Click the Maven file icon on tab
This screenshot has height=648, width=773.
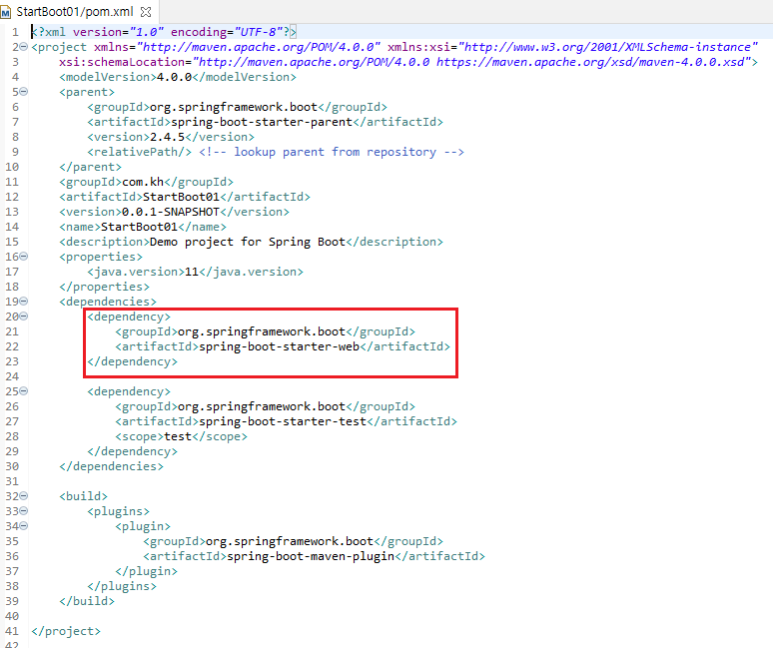tap(6, 12)
